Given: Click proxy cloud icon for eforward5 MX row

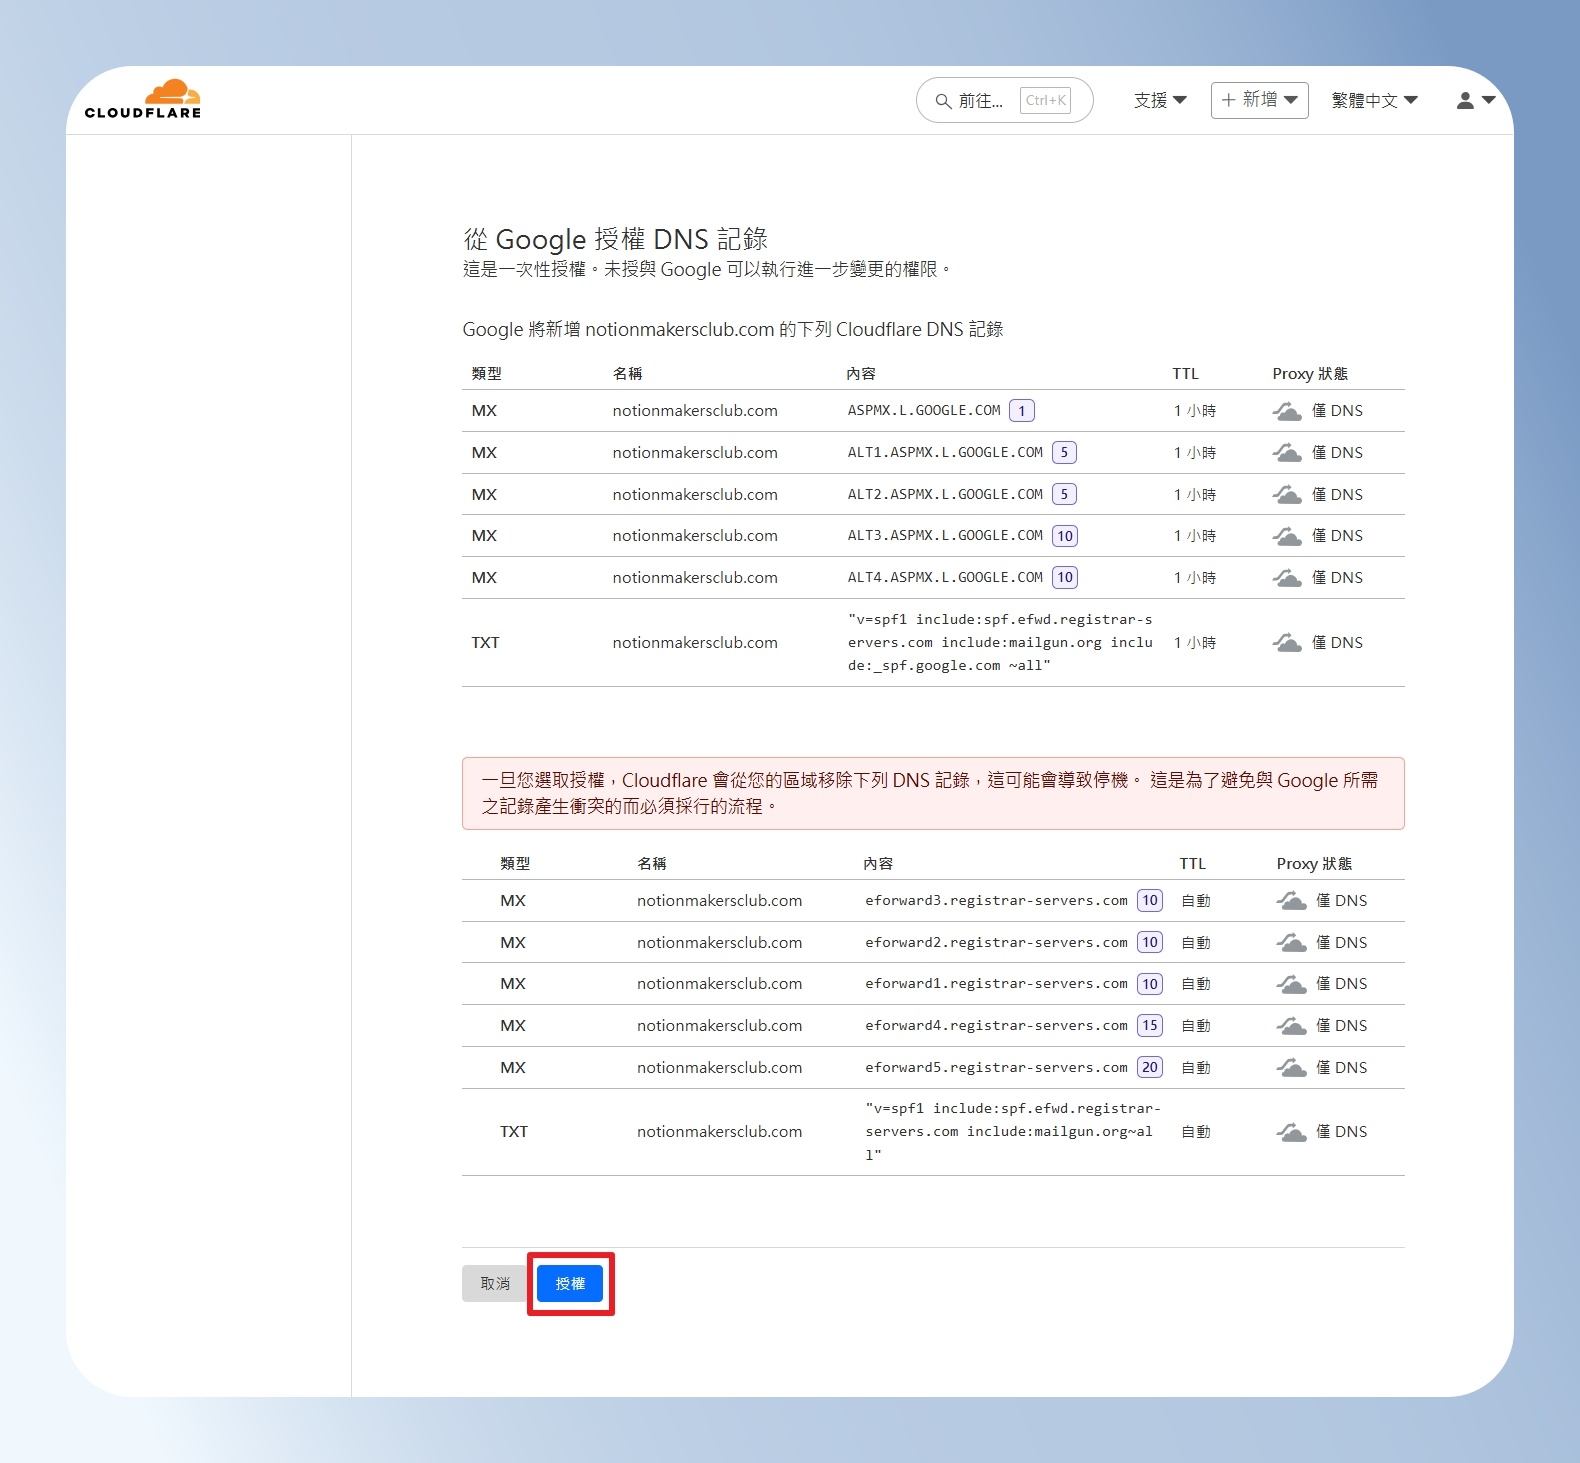Looking at the screenshot, I should coord(1291,1068).
